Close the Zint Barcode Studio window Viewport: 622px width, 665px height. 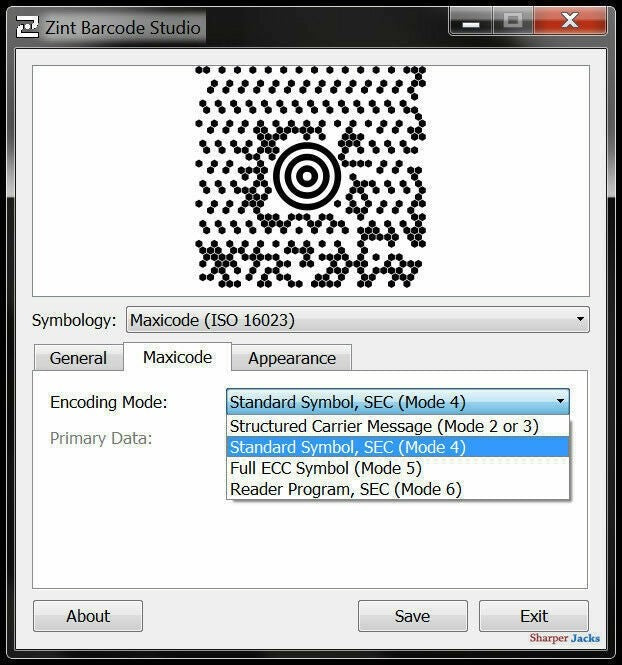pos(570,22)
